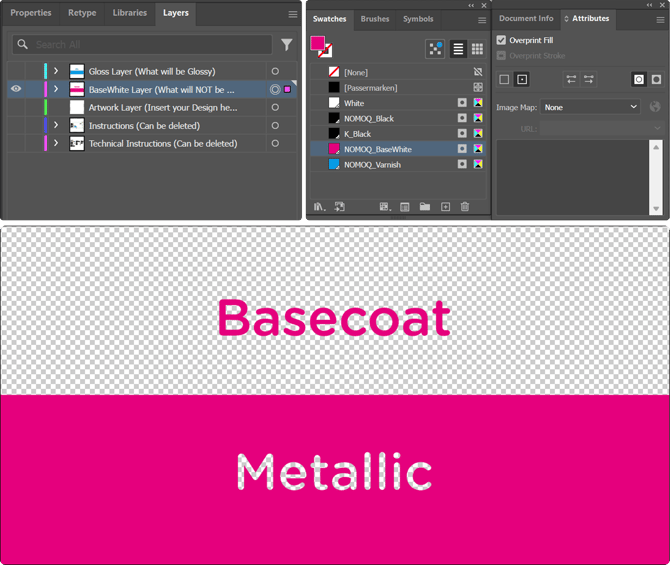Switch swatches to thumbnail grid view

point(478,49)
